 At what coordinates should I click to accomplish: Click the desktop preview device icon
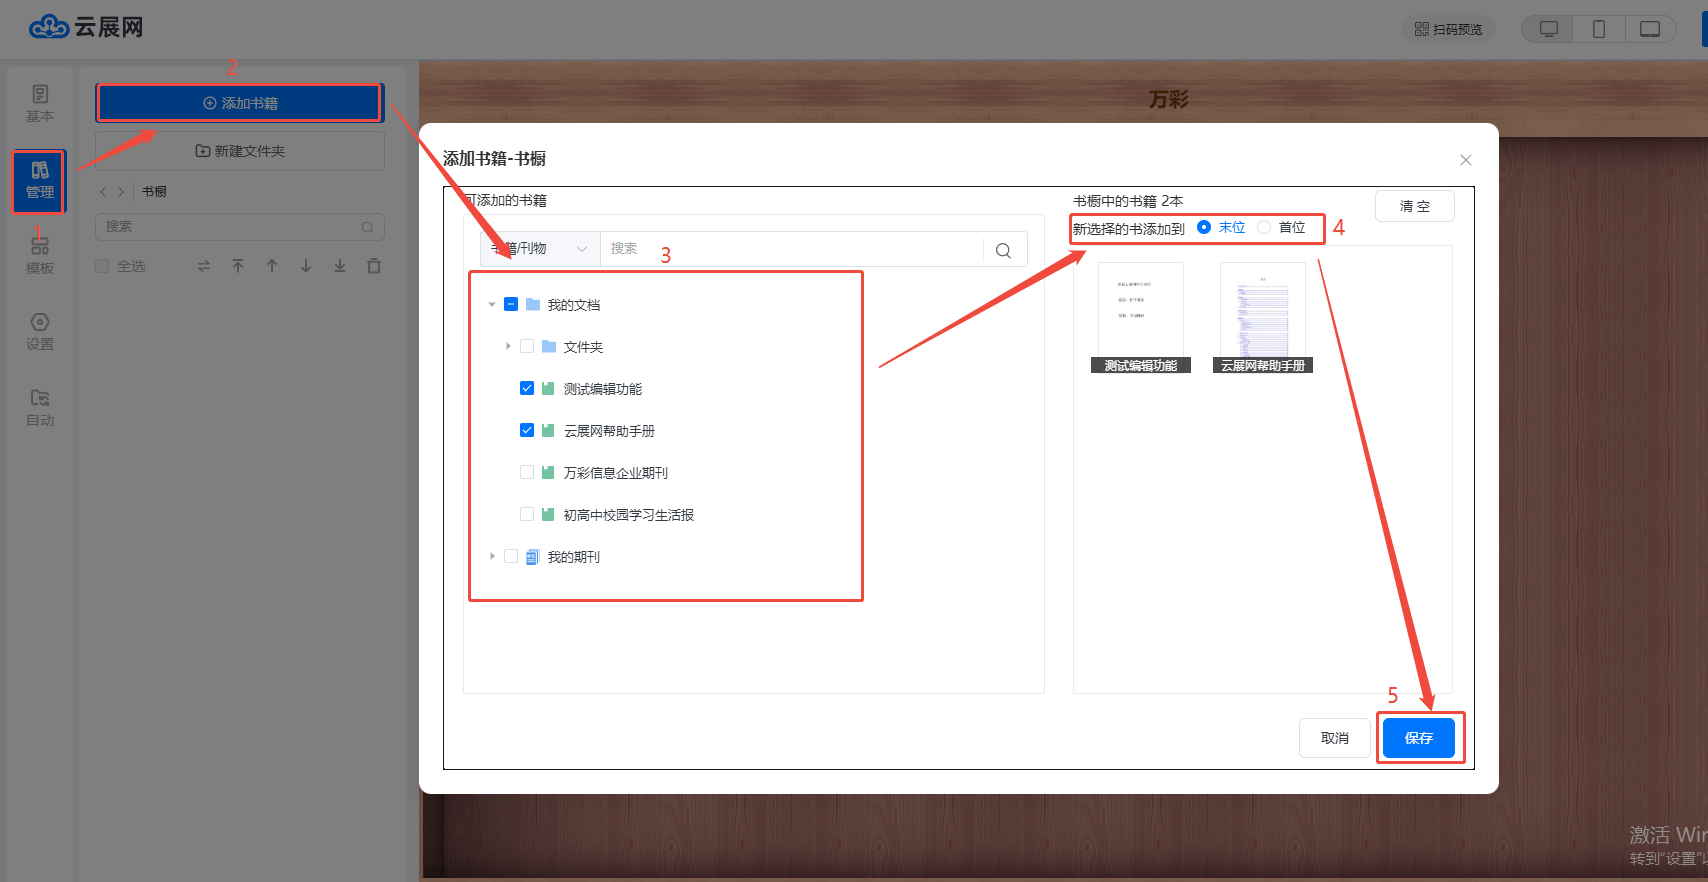coord(1548,29)
